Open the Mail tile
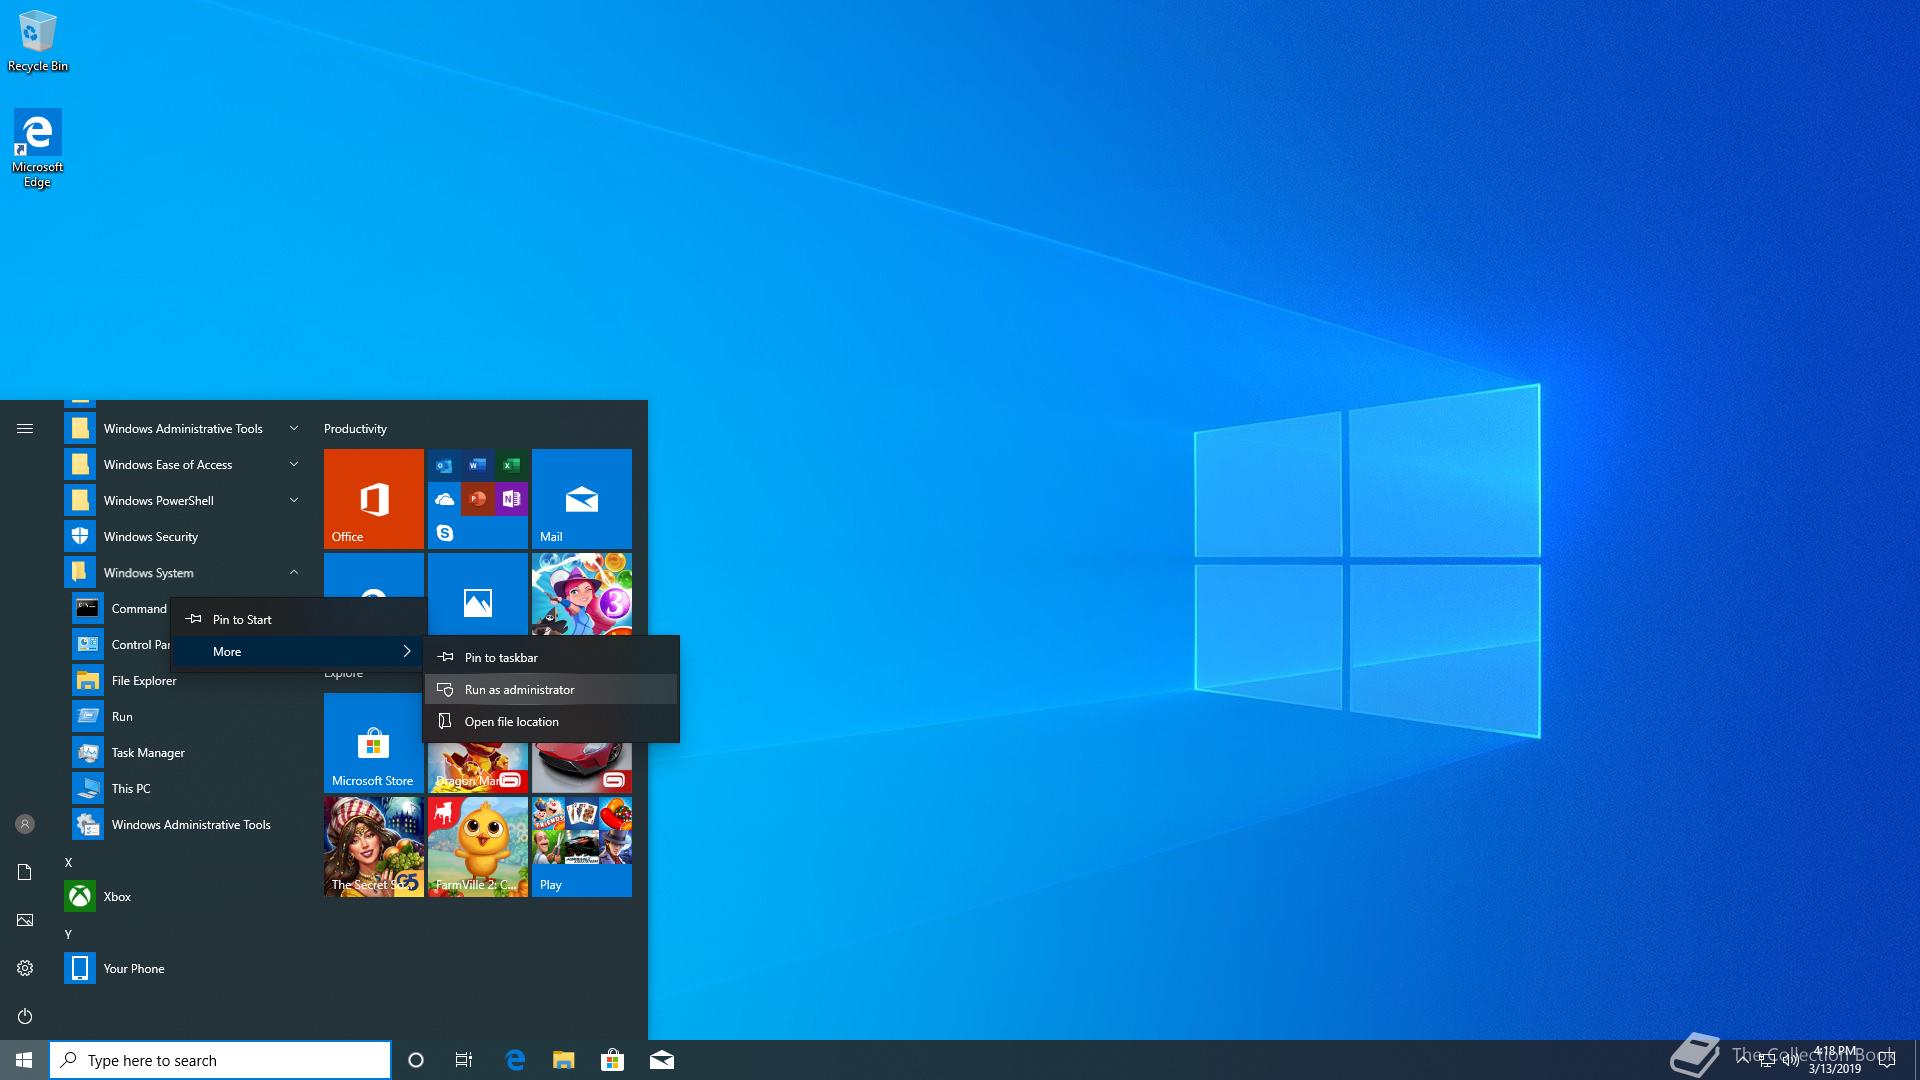The width and height of the screenshot is (1920, 1080). (582, 498)
